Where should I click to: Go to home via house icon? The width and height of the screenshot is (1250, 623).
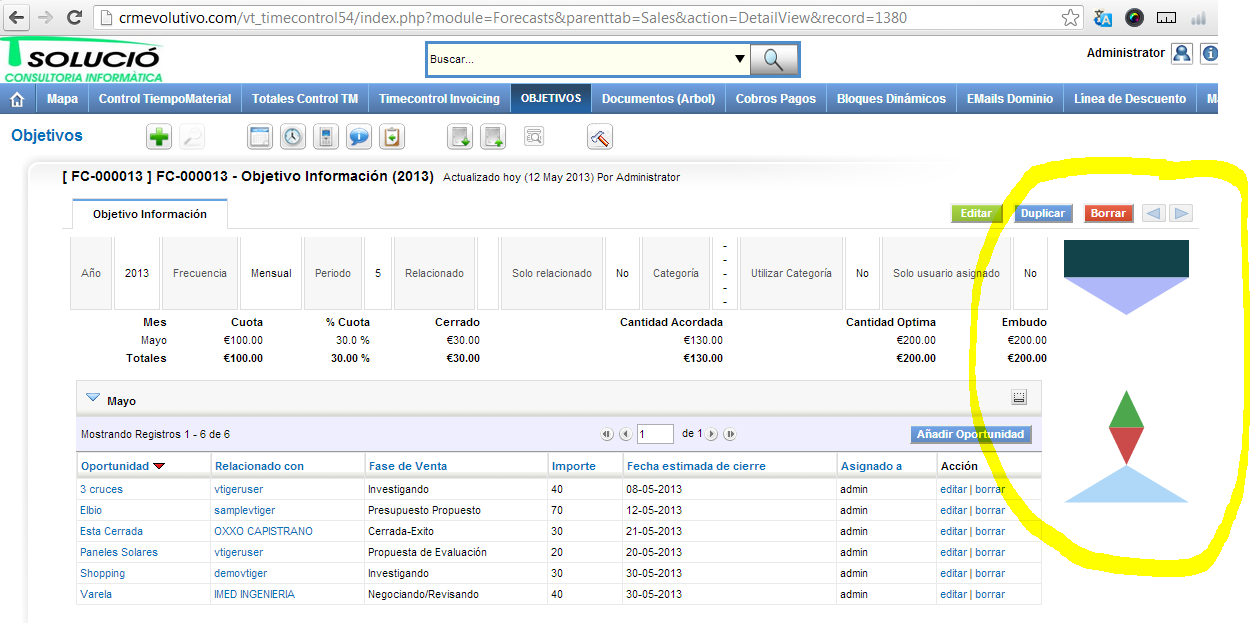coord(17,99)
